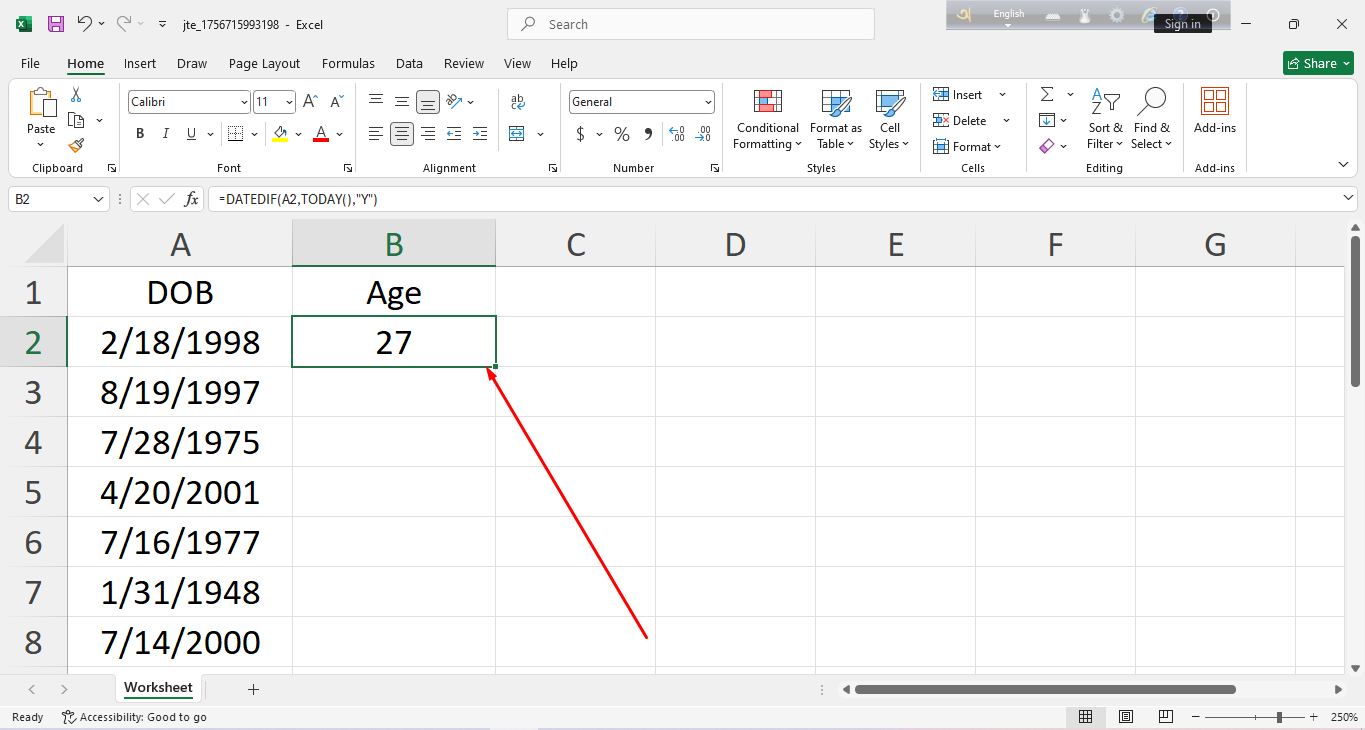Toggle bold formatting

pyautogui.click(x=140, y=134)
